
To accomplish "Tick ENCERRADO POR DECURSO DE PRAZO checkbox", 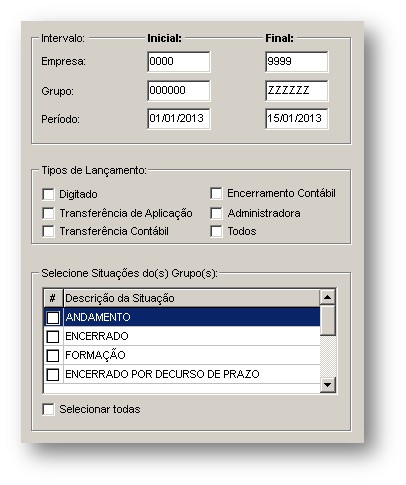I will click(53, 375).
